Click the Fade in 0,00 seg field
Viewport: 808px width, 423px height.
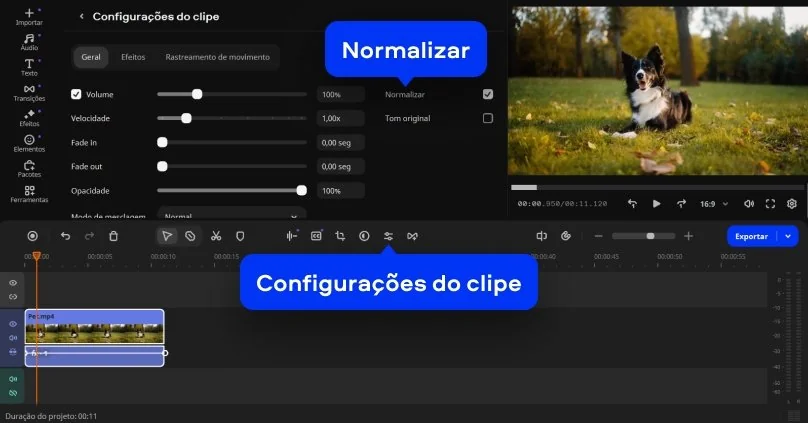(x=341, y=142)
